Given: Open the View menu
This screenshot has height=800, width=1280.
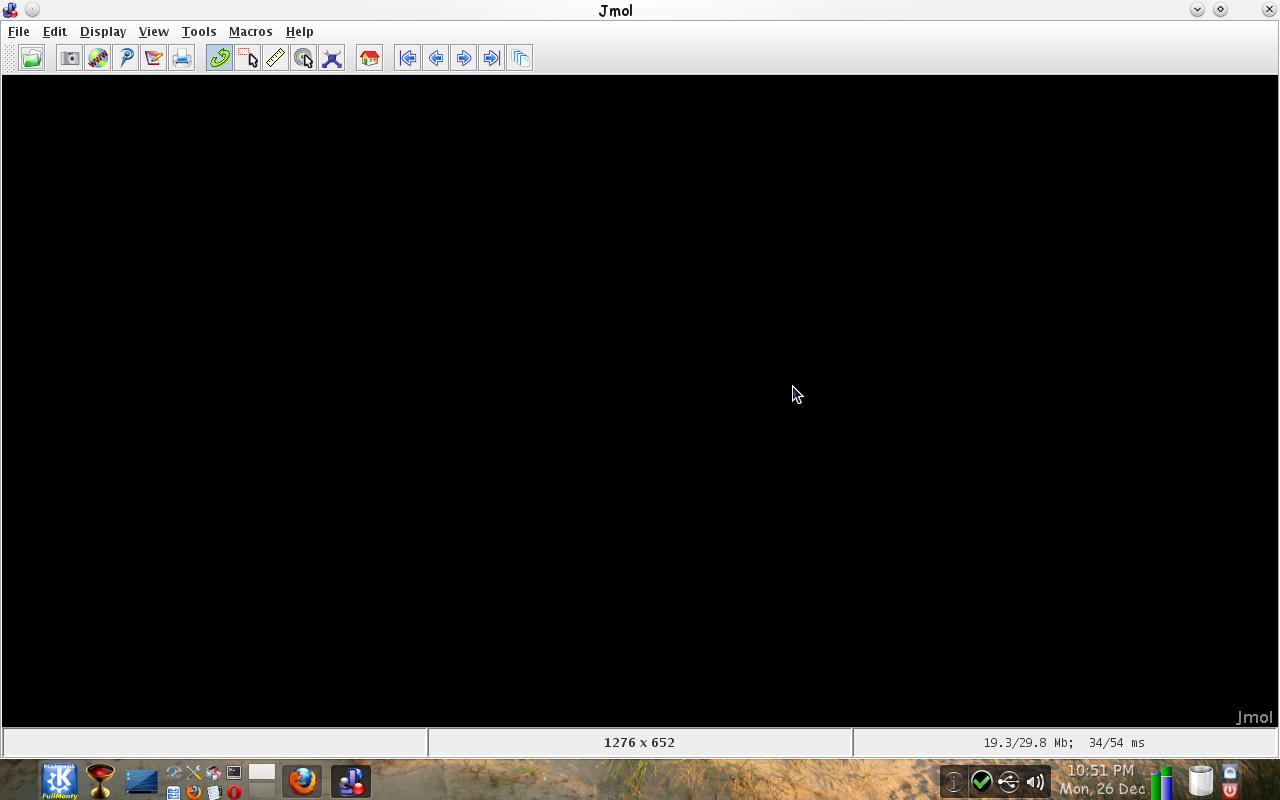Looking at the screenshot, I should tap(153, 31).
